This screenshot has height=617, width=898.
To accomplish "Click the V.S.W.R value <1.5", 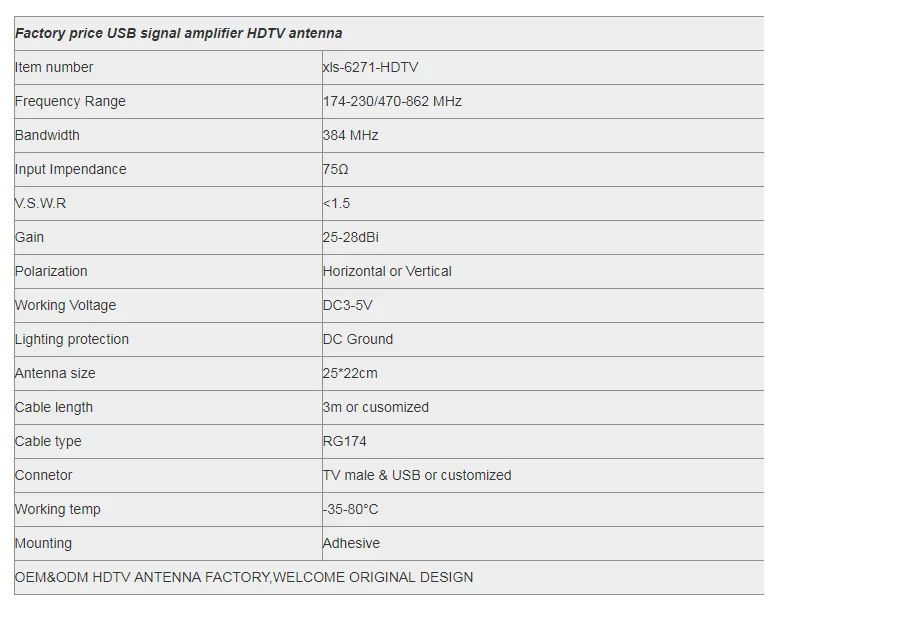I will coord(336,203).
